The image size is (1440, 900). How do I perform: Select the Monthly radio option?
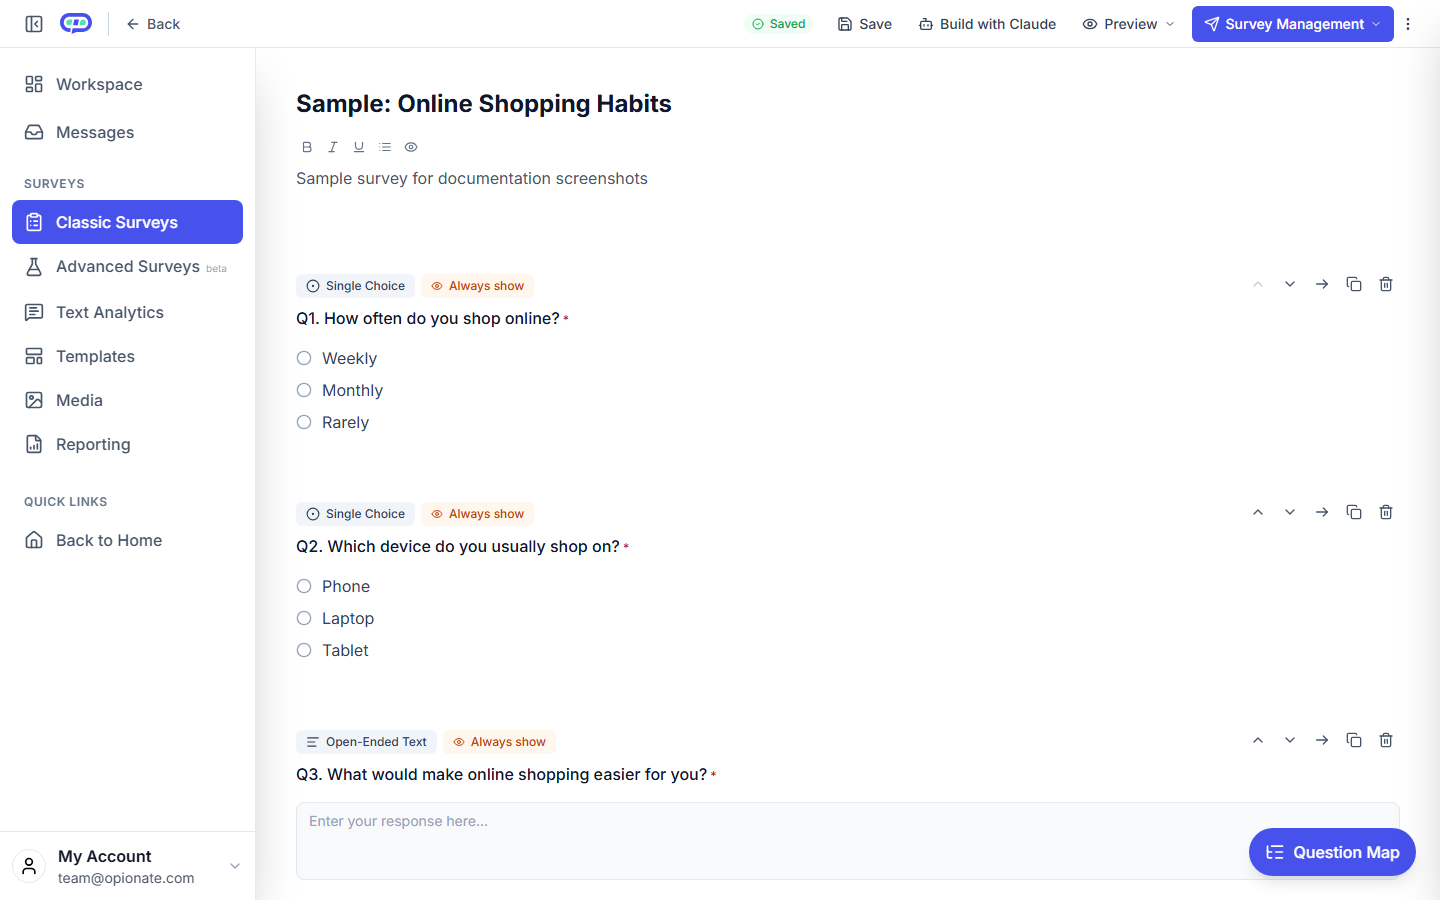(304, 390)
